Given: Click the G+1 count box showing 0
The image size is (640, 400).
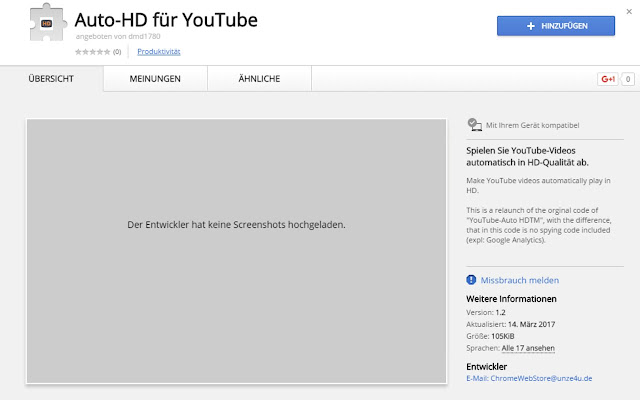Looking at the screenshot, I should pos(628,79).
